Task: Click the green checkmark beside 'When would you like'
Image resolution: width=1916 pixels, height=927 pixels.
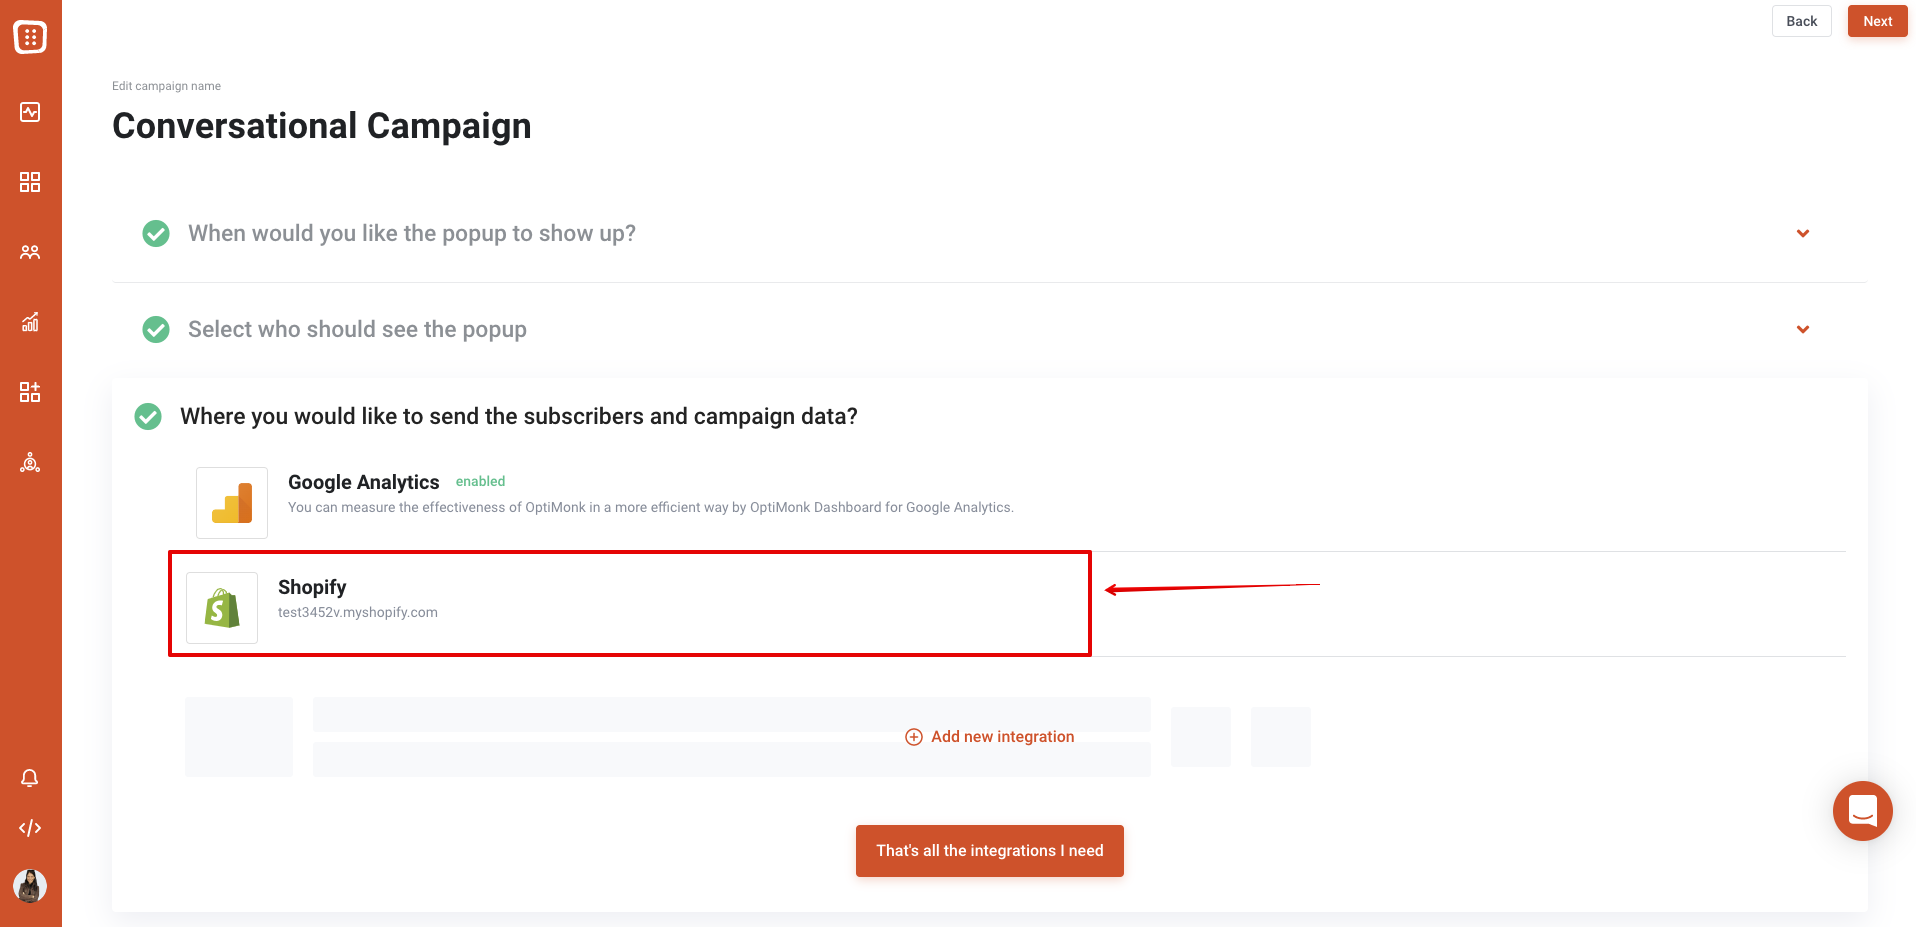Action: (156, 233)
